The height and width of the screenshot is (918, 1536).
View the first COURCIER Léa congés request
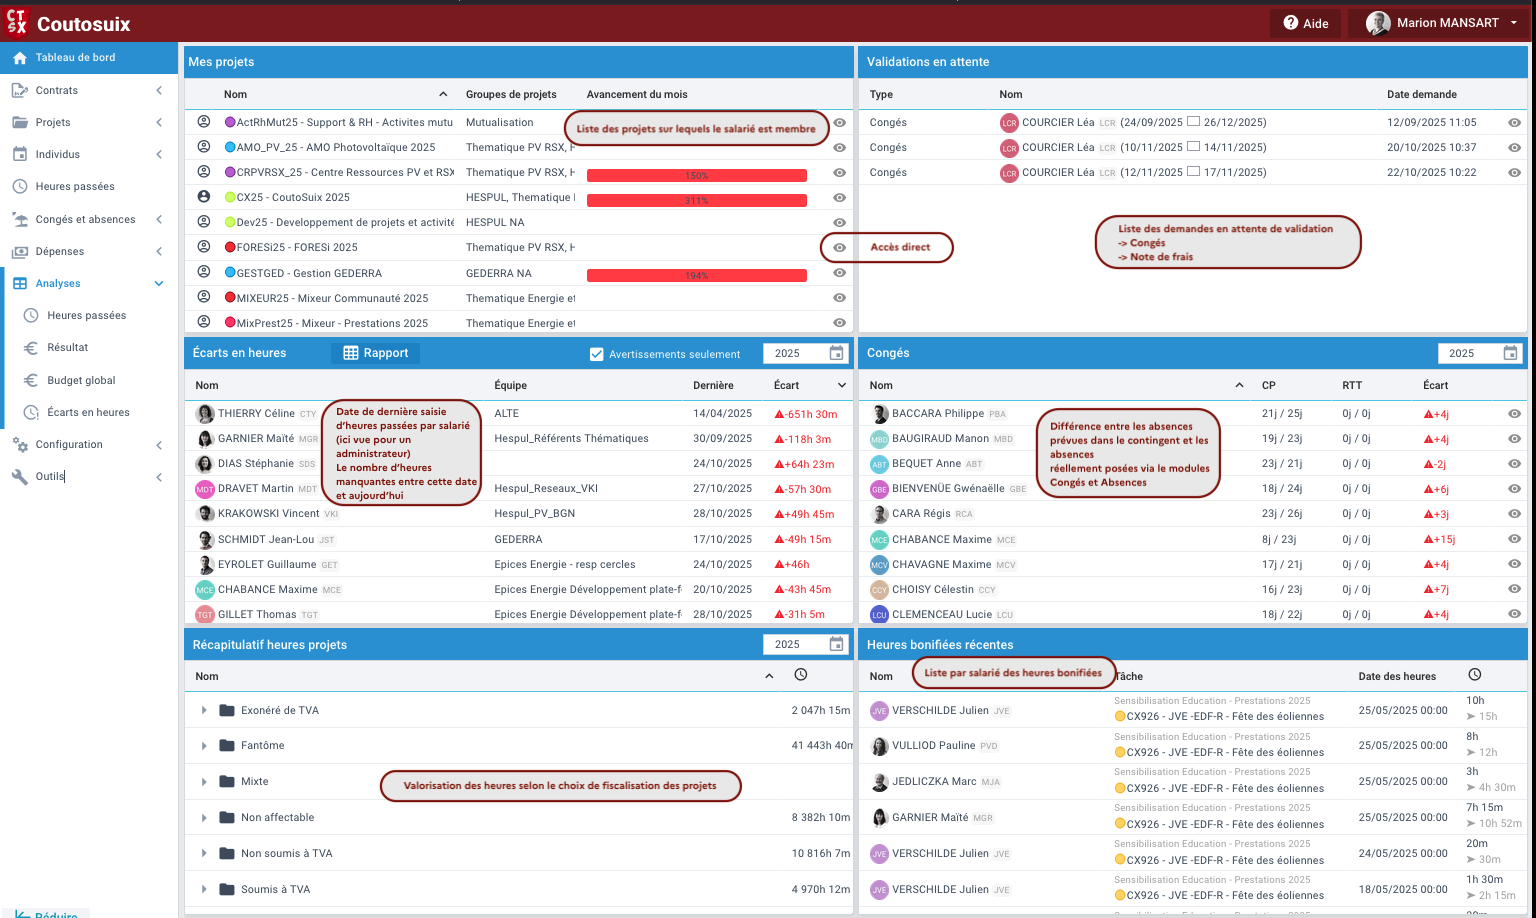[1514, 123]
